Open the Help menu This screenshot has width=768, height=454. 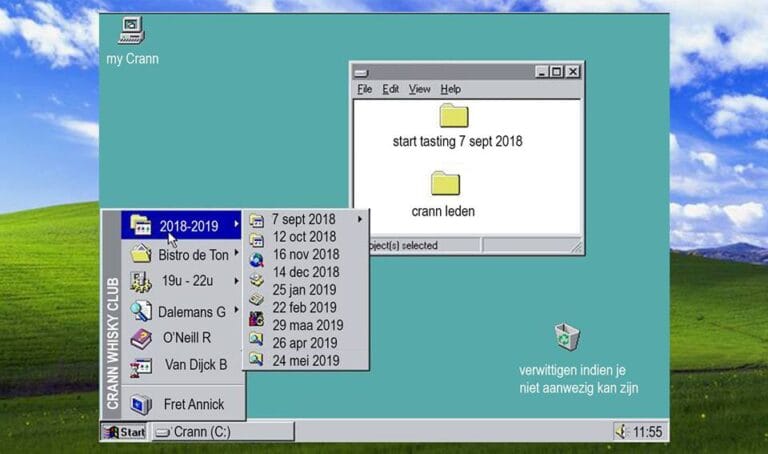coord(451,89)
